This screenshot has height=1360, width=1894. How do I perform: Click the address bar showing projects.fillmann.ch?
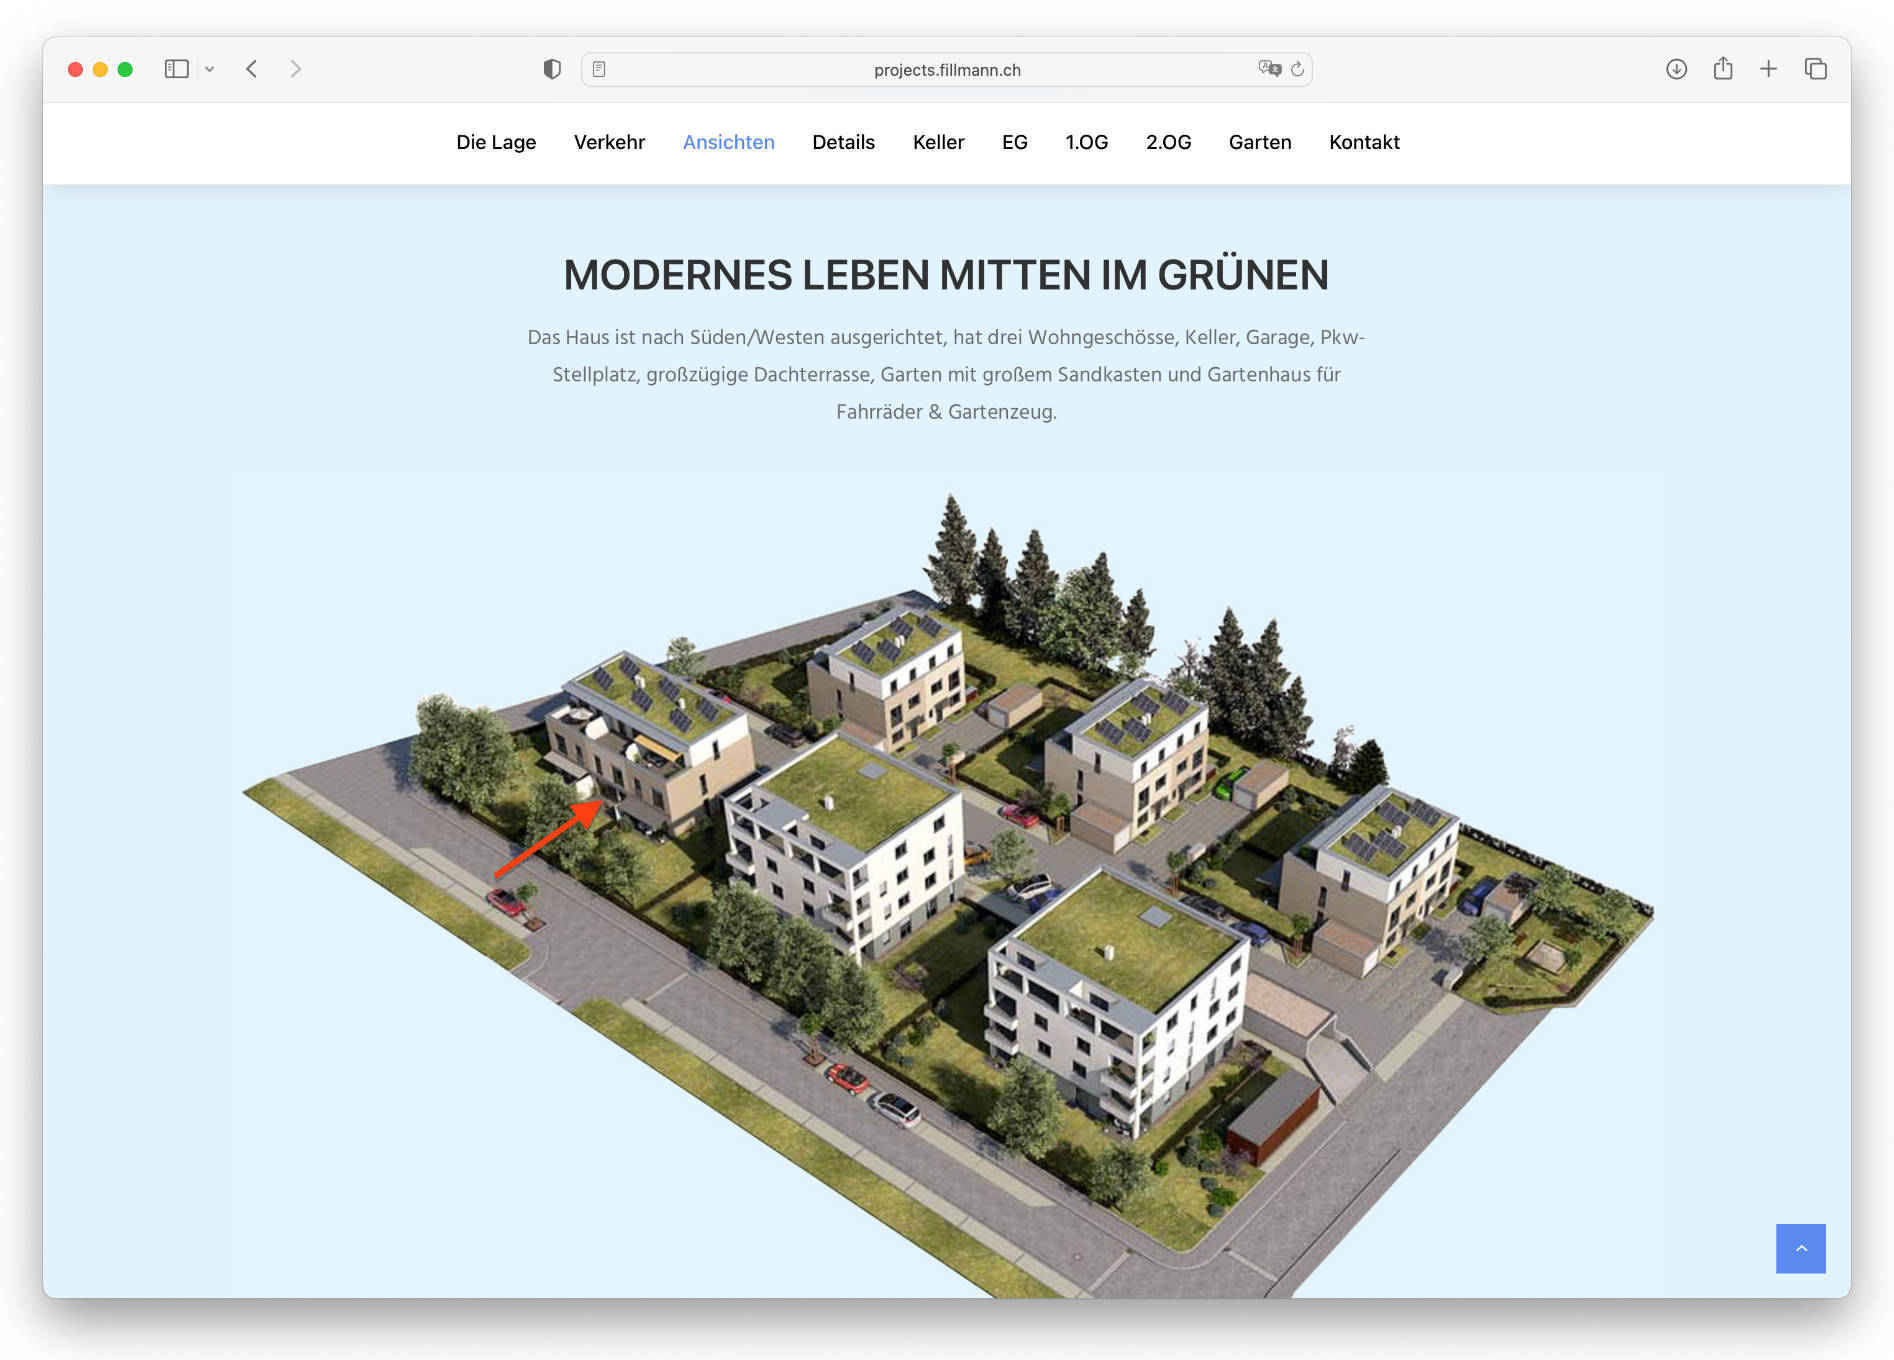946,70
